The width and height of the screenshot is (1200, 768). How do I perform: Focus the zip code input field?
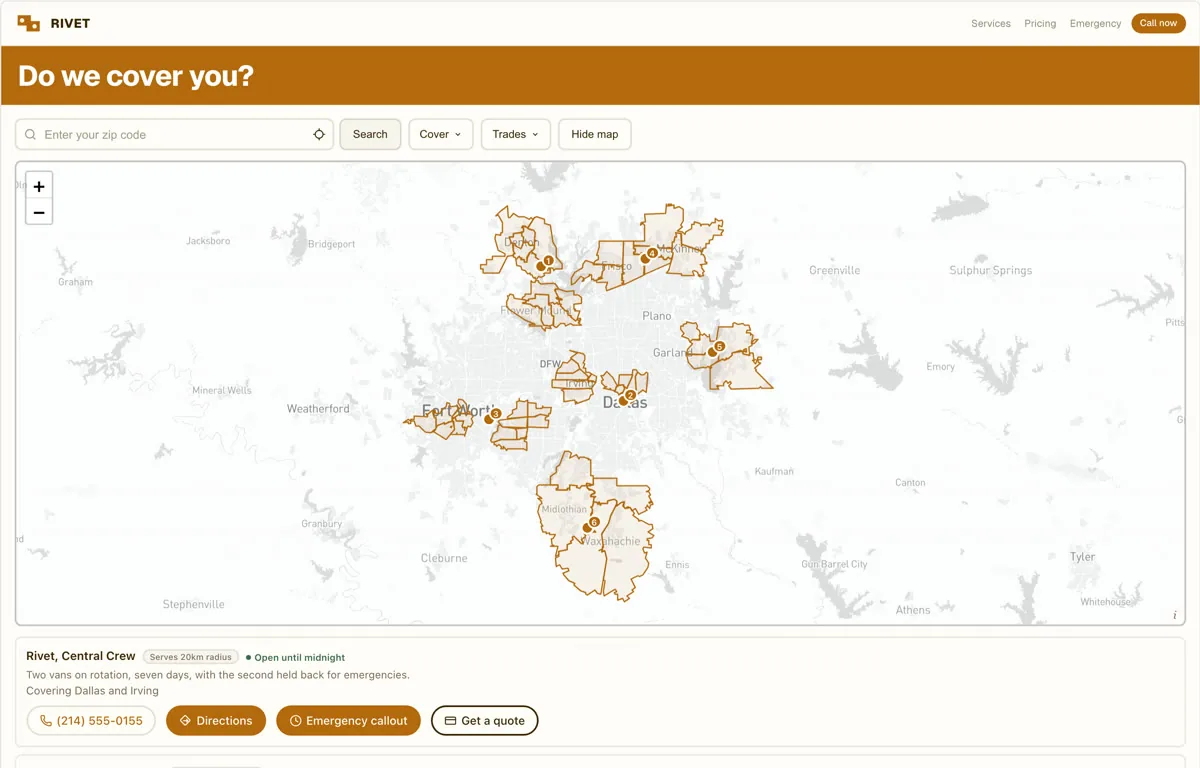coord(175,134)
